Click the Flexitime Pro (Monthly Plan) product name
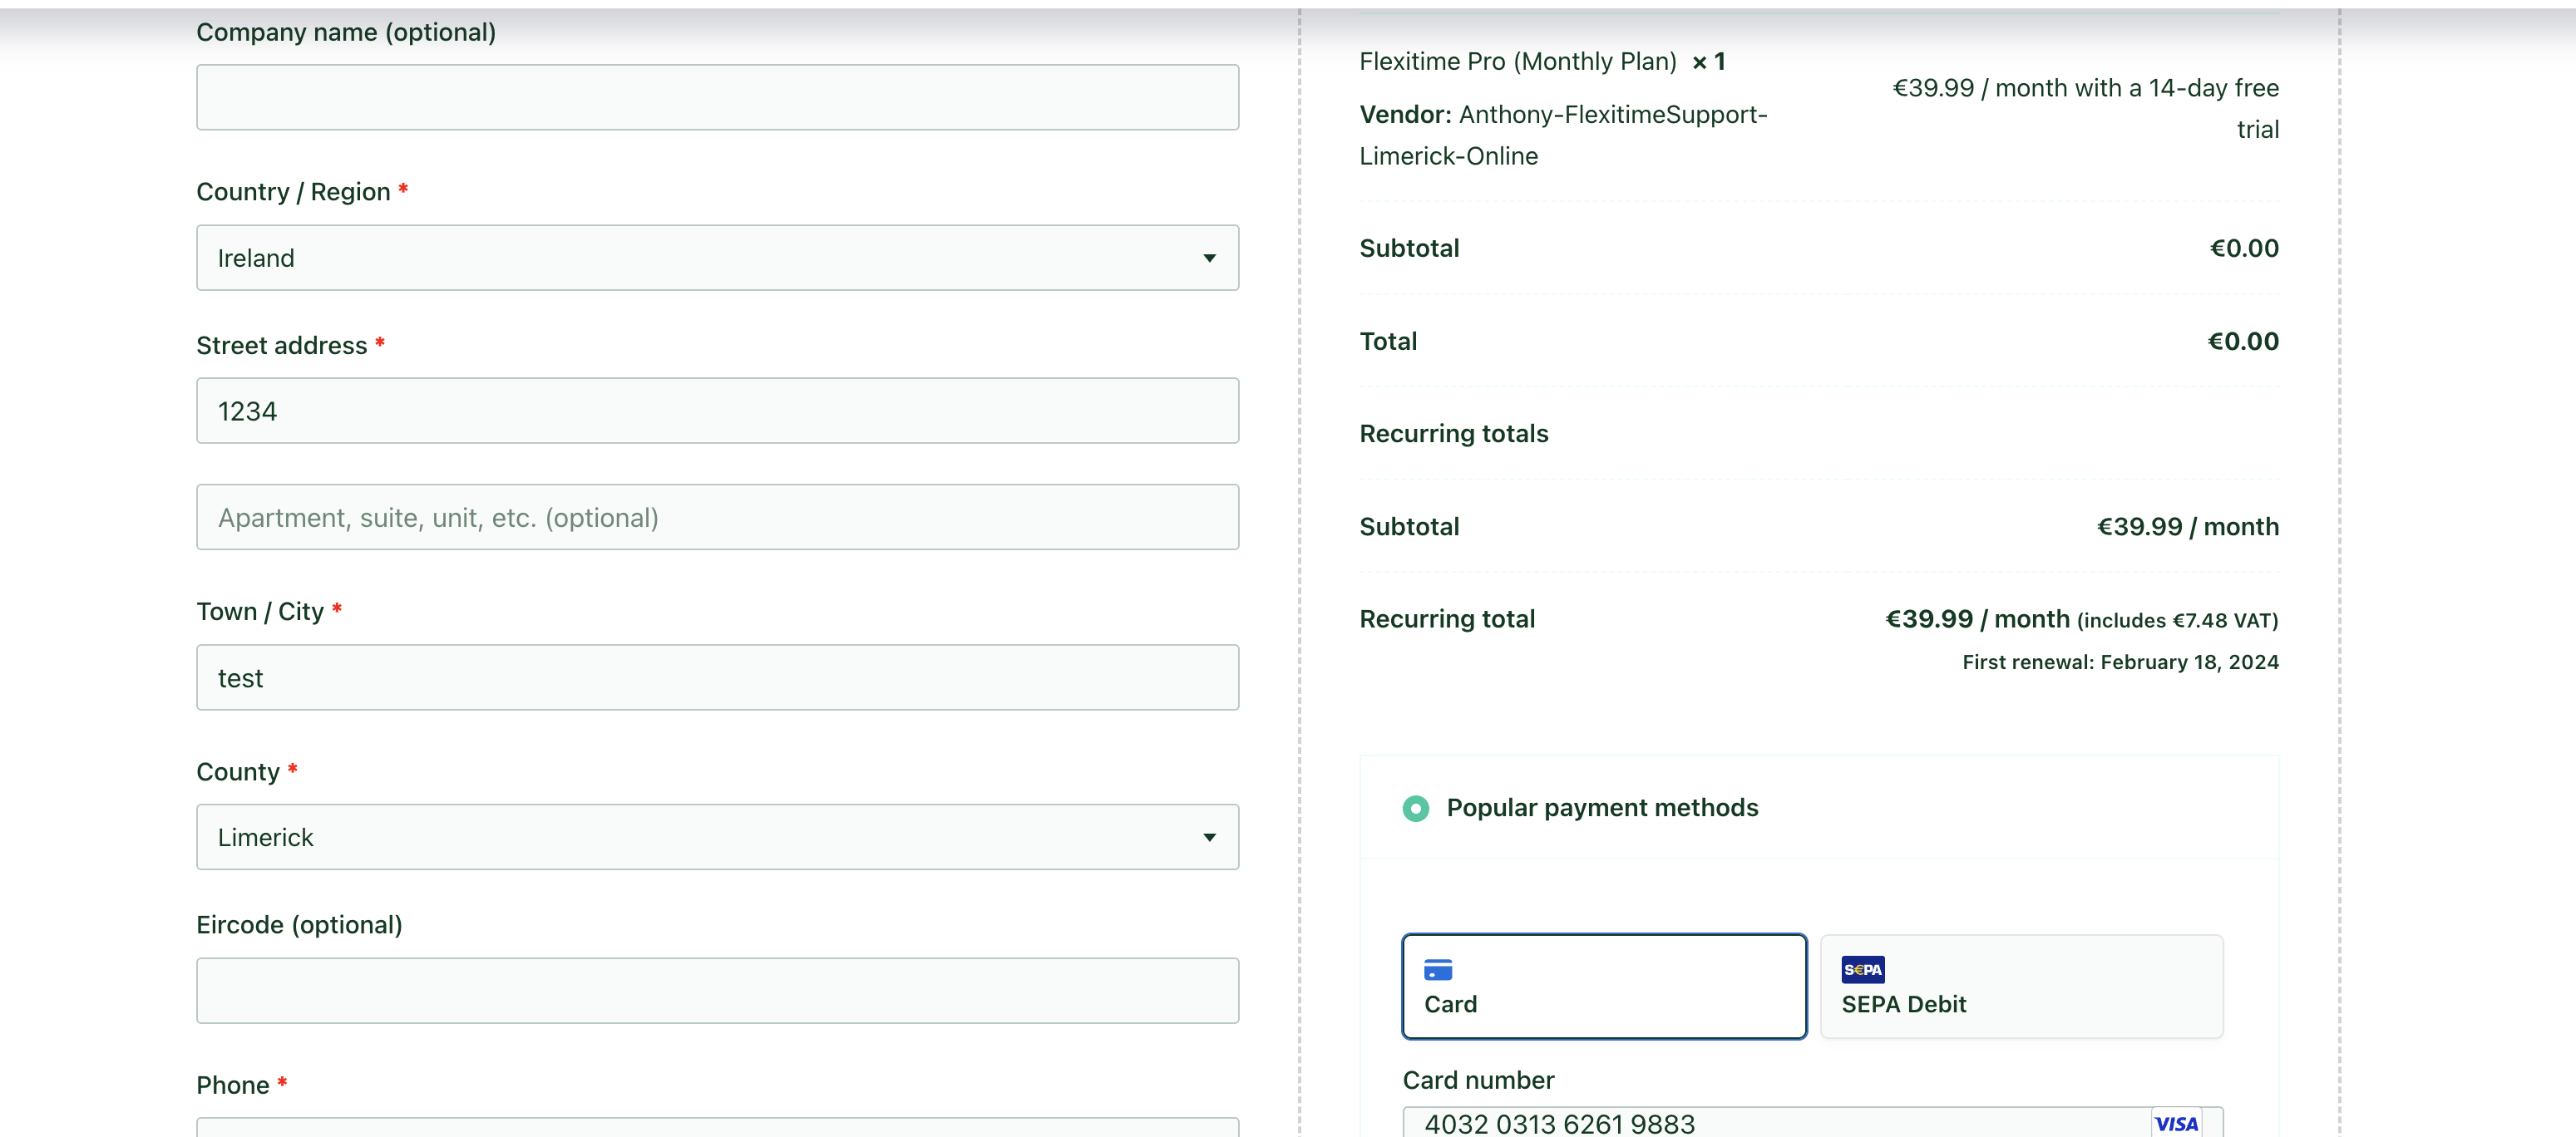Viewport: 2576px width, 1137px height. (x=1517, y=62)
